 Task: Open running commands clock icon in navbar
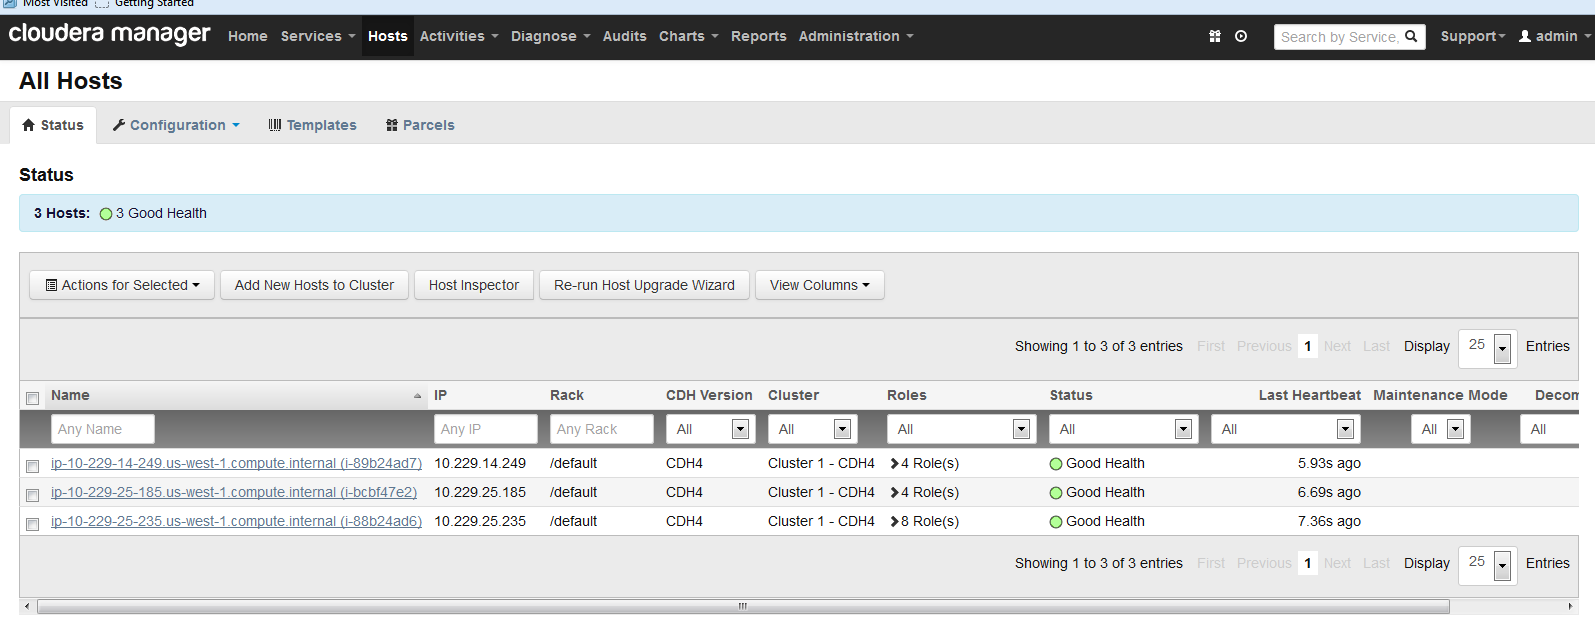[1241, 36]
